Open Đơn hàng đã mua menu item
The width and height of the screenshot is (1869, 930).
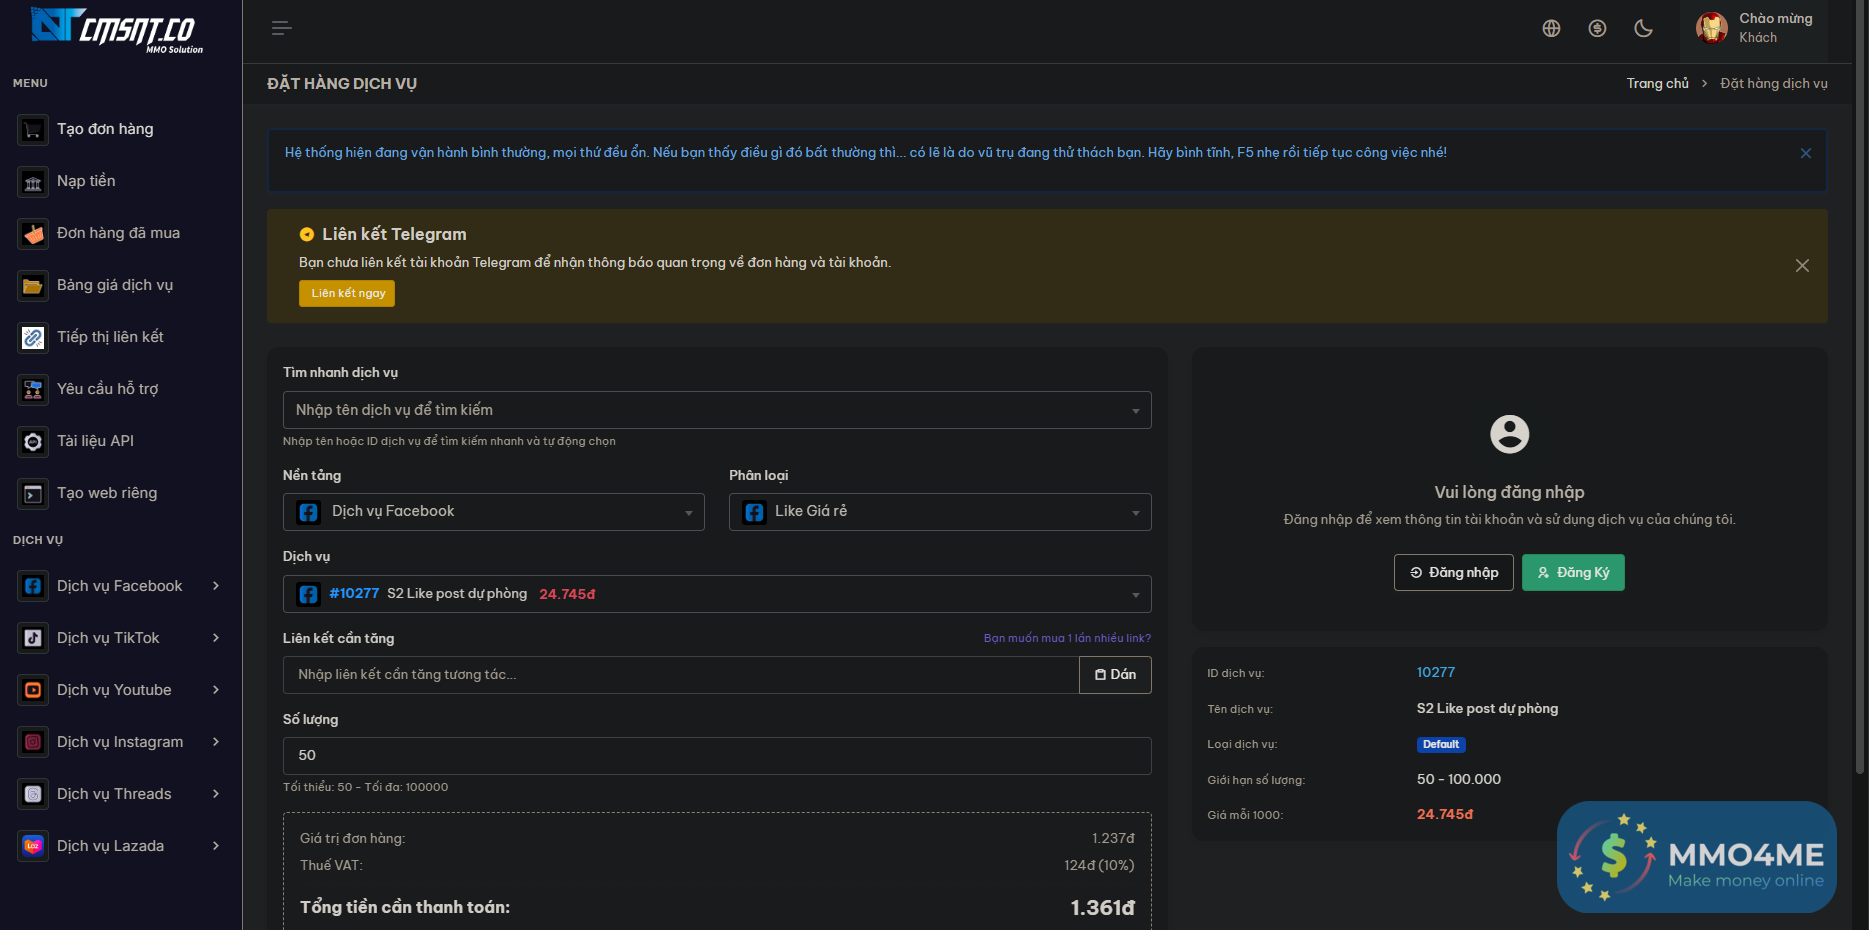(x=118, y=233)
